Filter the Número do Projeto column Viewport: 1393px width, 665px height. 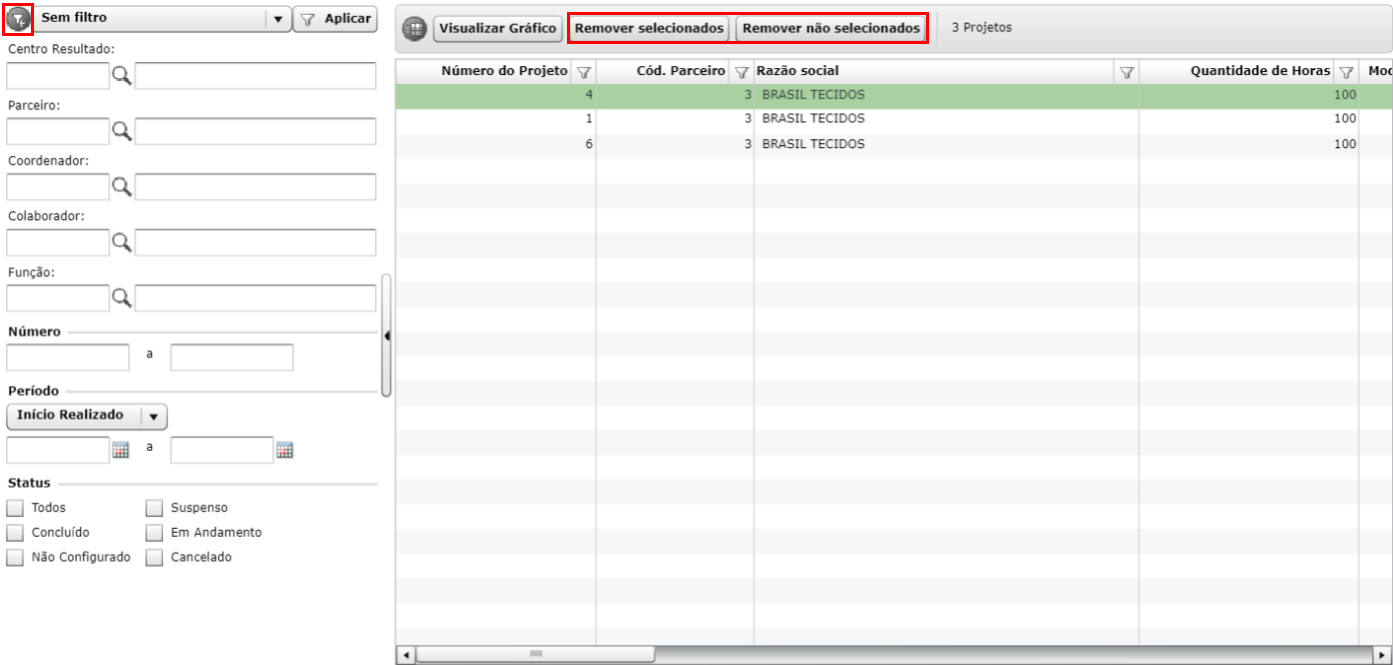click(x=585, y=72)
